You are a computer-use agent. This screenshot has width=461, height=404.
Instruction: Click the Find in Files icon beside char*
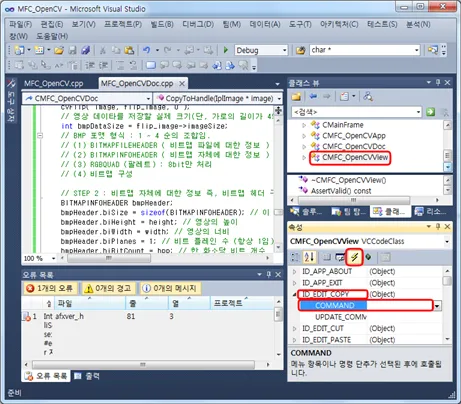[300, 50]
